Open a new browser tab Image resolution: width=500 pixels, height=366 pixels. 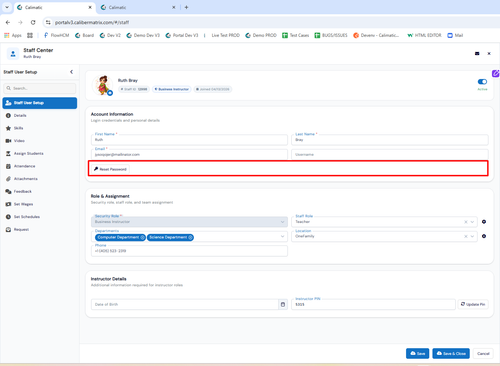pyautogui.click(x=186, y=7)
